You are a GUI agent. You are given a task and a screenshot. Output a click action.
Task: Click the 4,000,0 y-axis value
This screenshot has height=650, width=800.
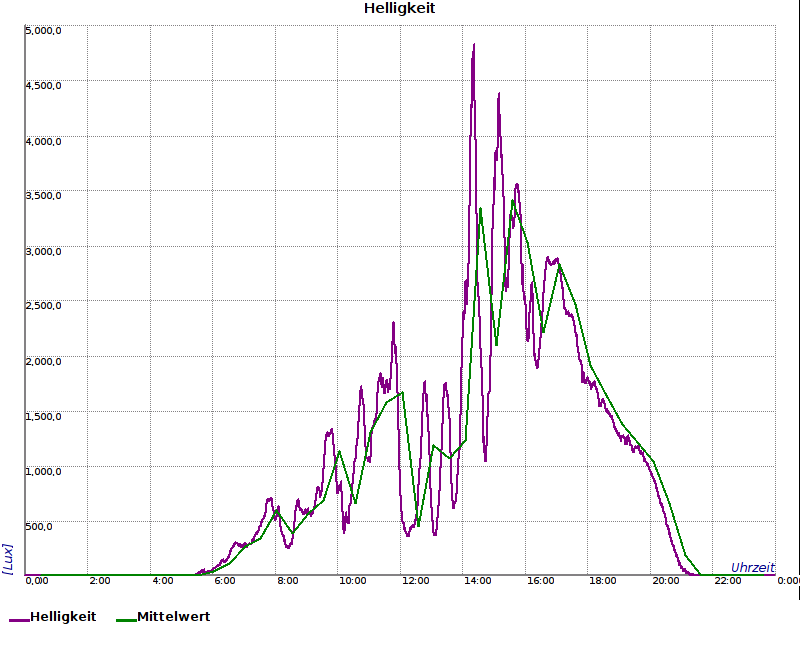point(43,141)
